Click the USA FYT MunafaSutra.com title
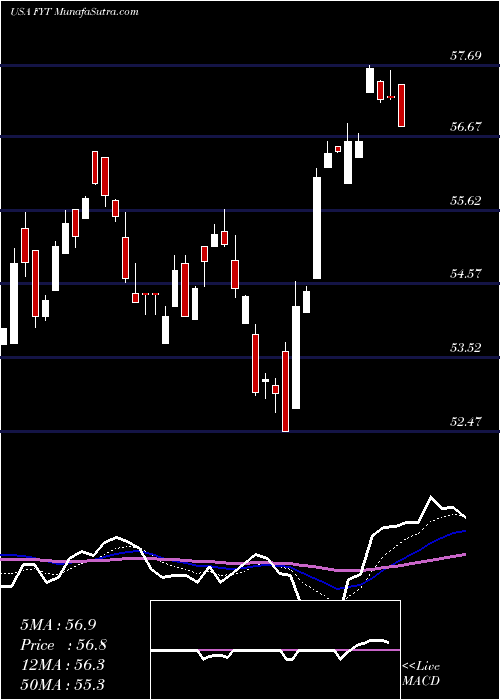 pyautogui.click(x=74, y=12)
